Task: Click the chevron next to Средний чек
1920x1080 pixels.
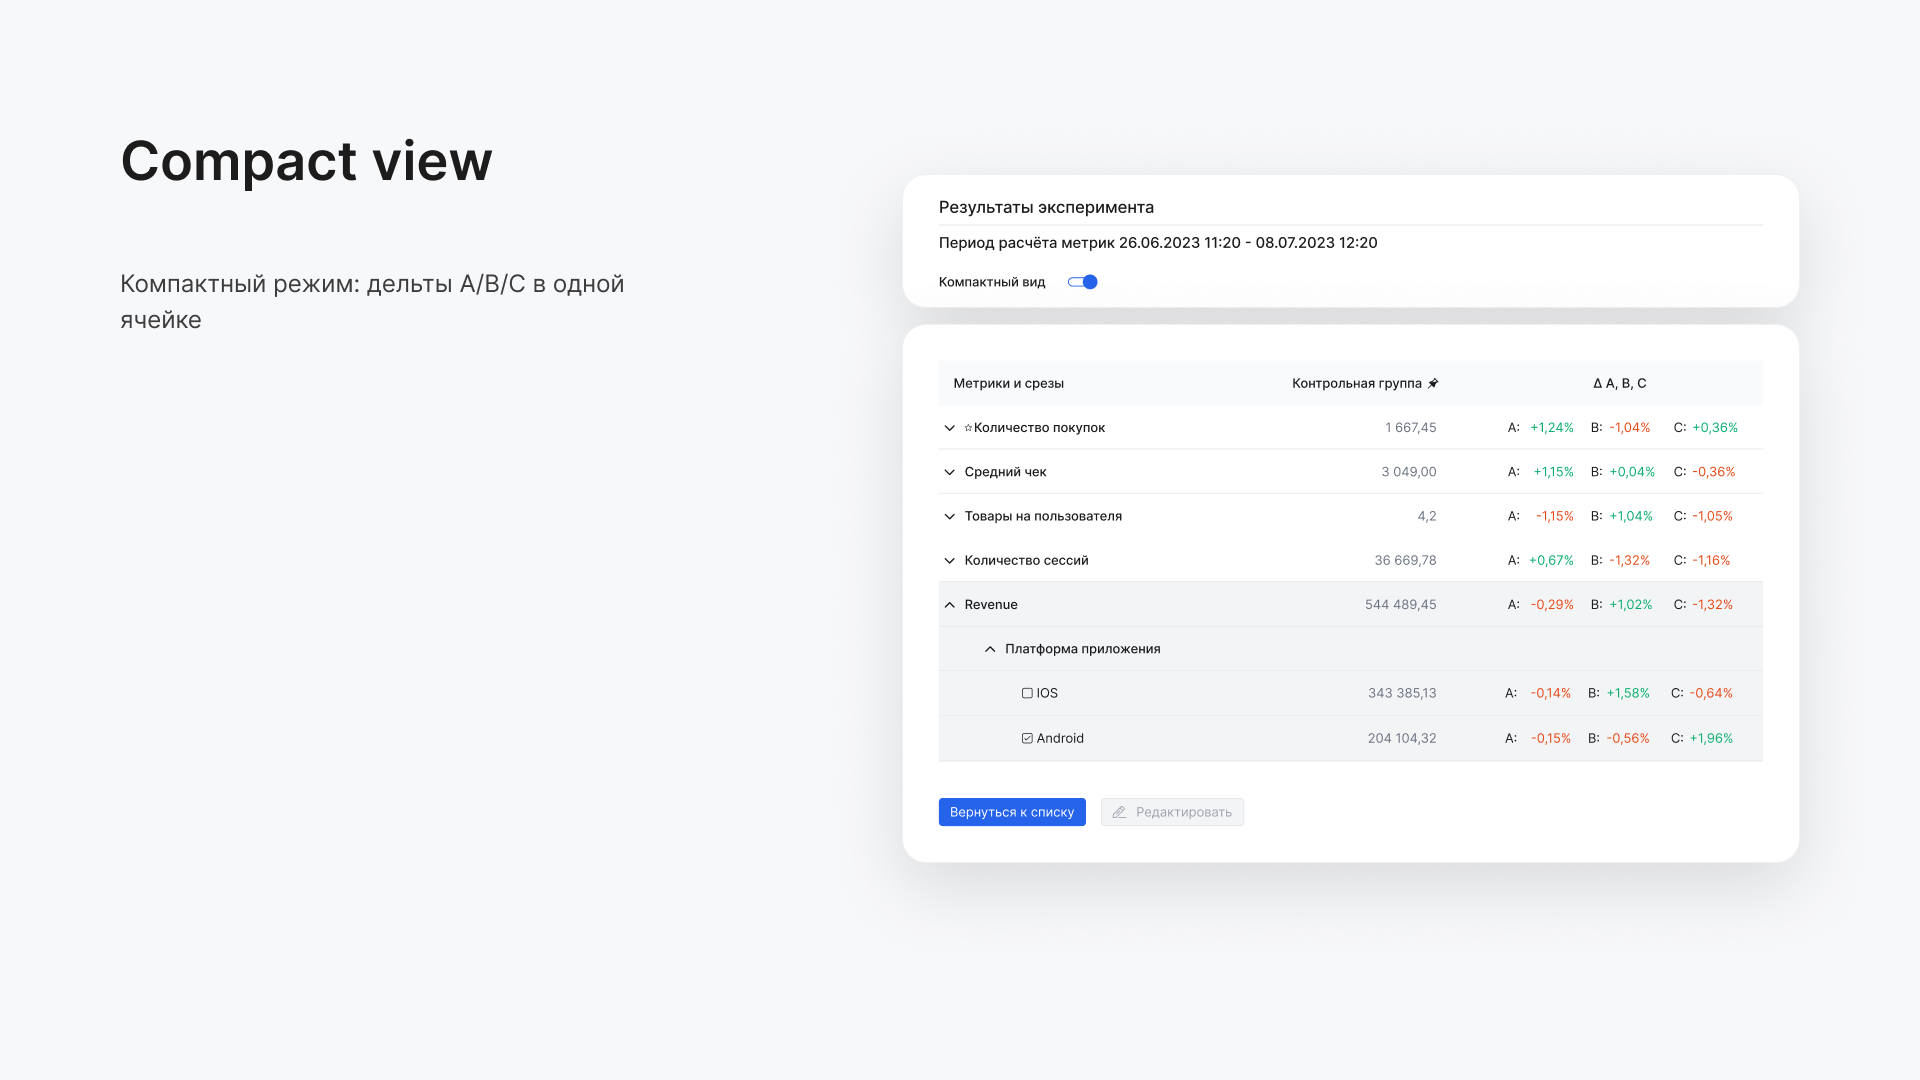Action: click(949, 471)
